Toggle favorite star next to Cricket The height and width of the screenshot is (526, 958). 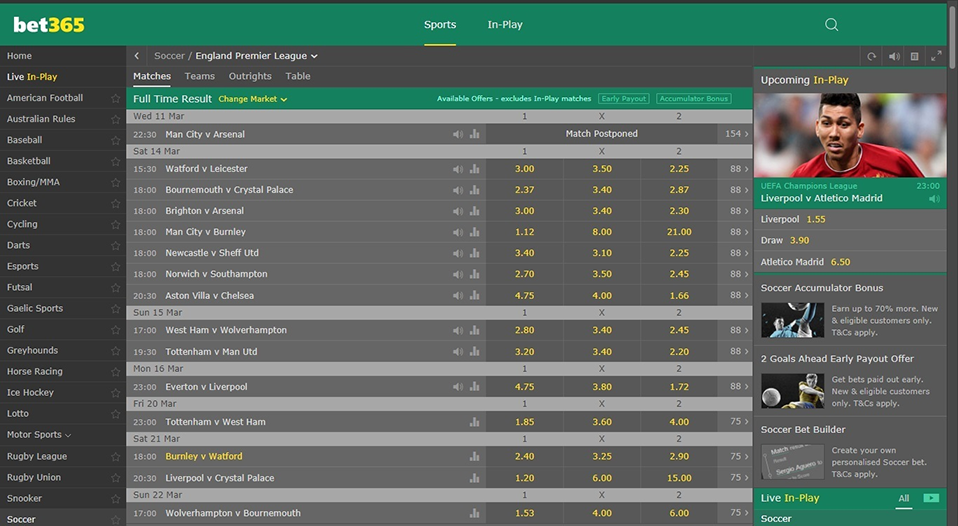(x=115, y=204)
